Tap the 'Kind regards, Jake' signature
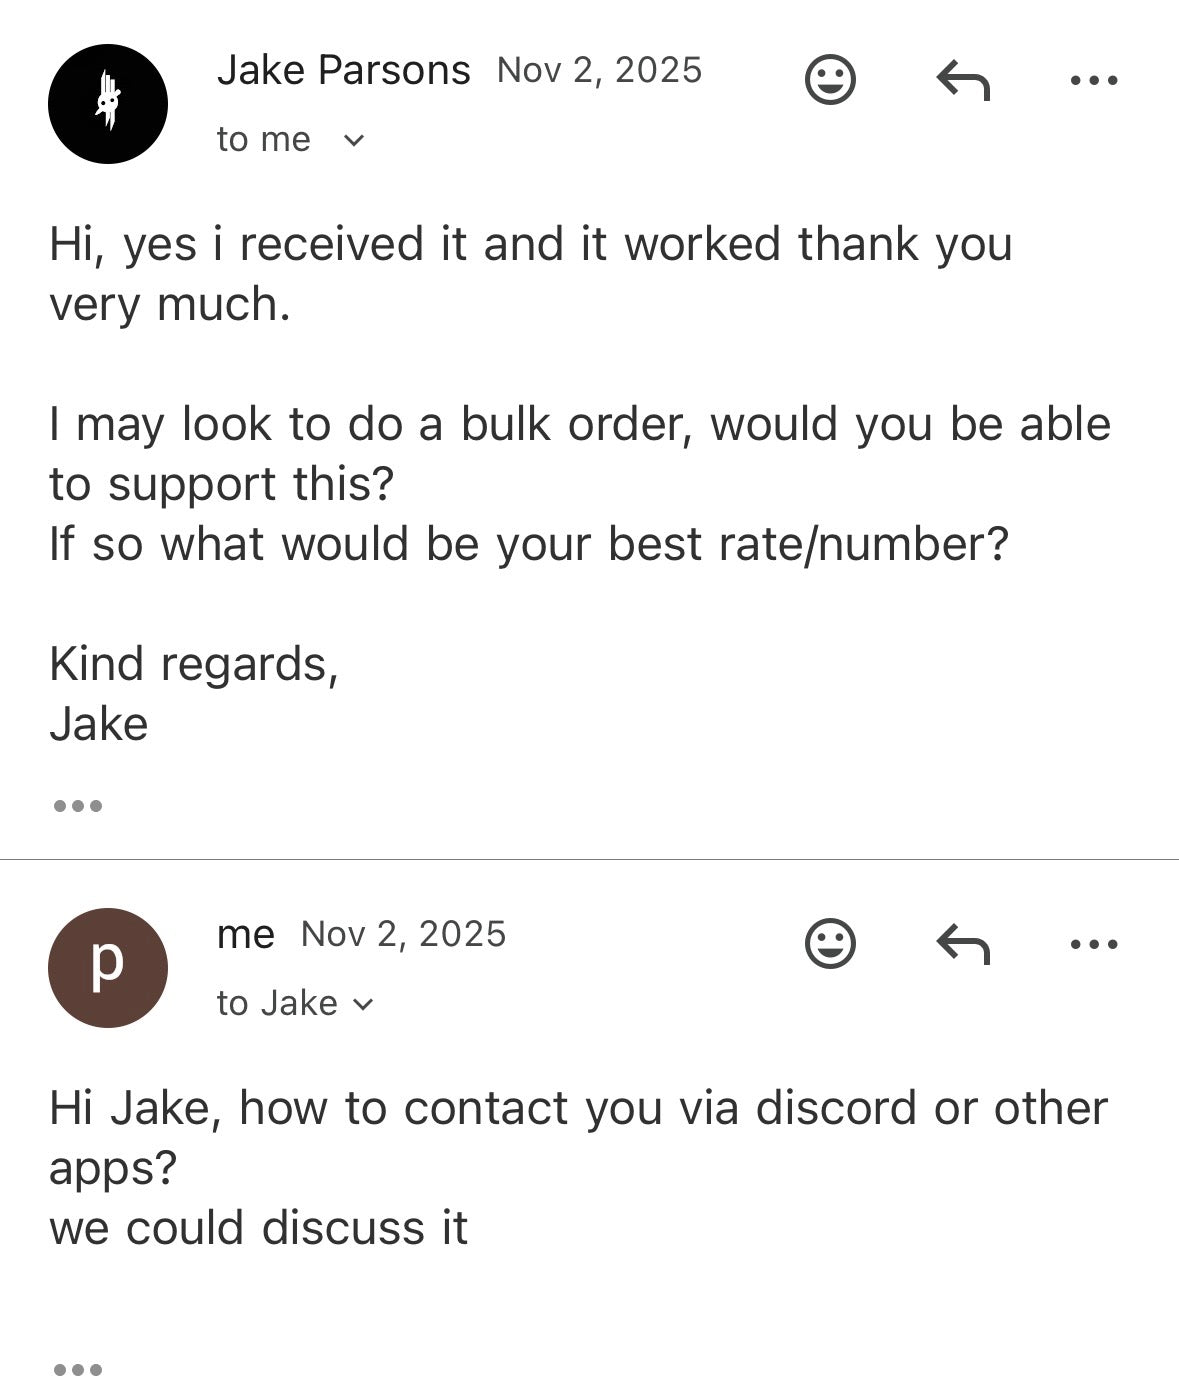1179x1385 pixels. (194, 693)
